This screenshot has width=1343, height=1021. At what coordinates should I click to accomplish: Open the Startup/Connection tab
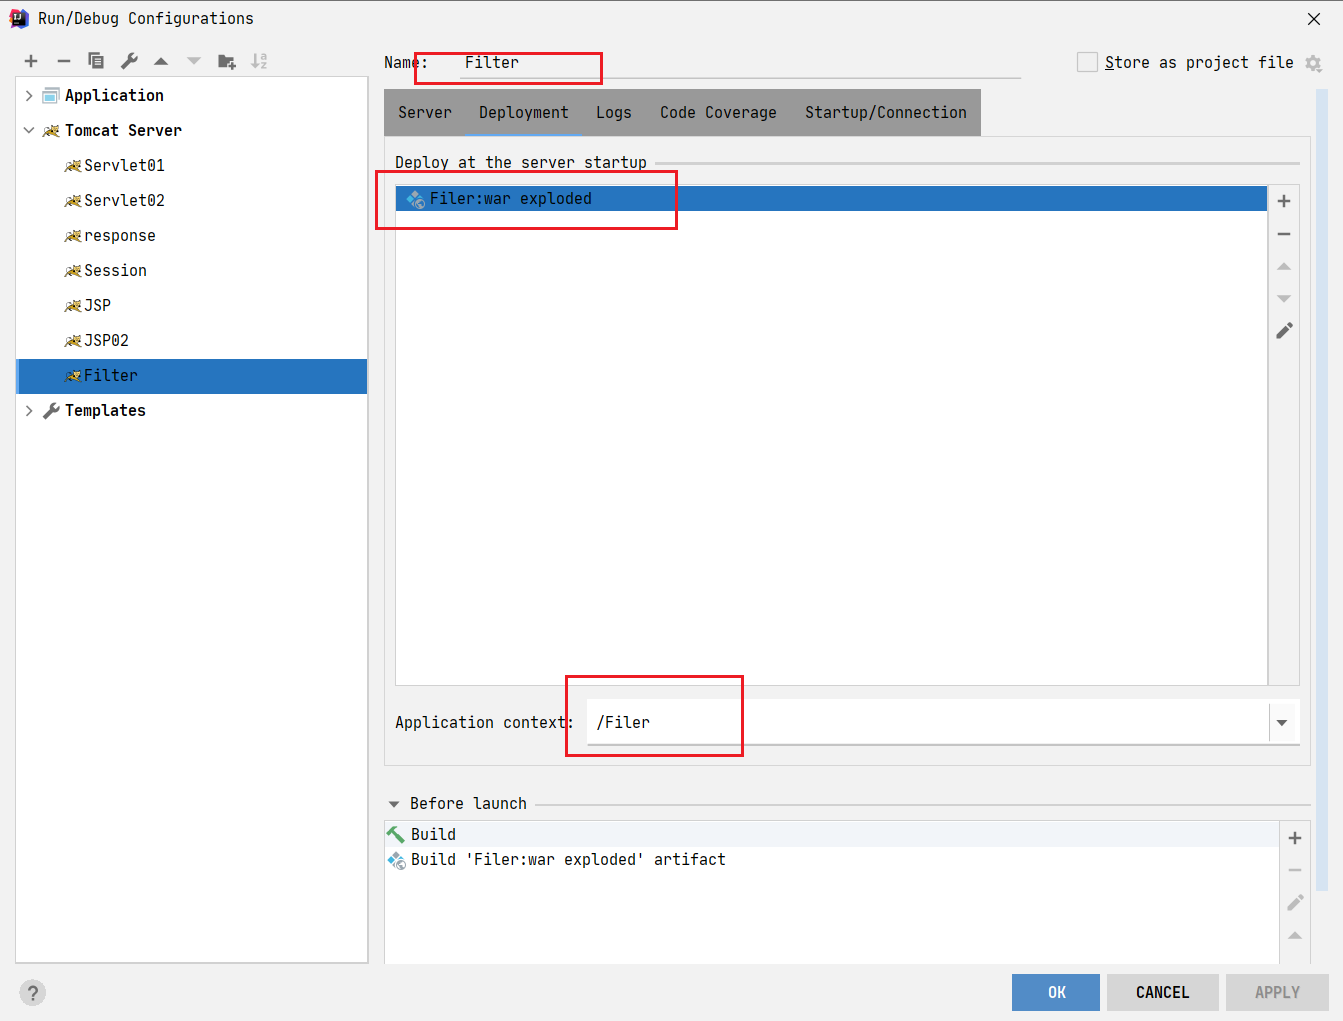[885, 113]
